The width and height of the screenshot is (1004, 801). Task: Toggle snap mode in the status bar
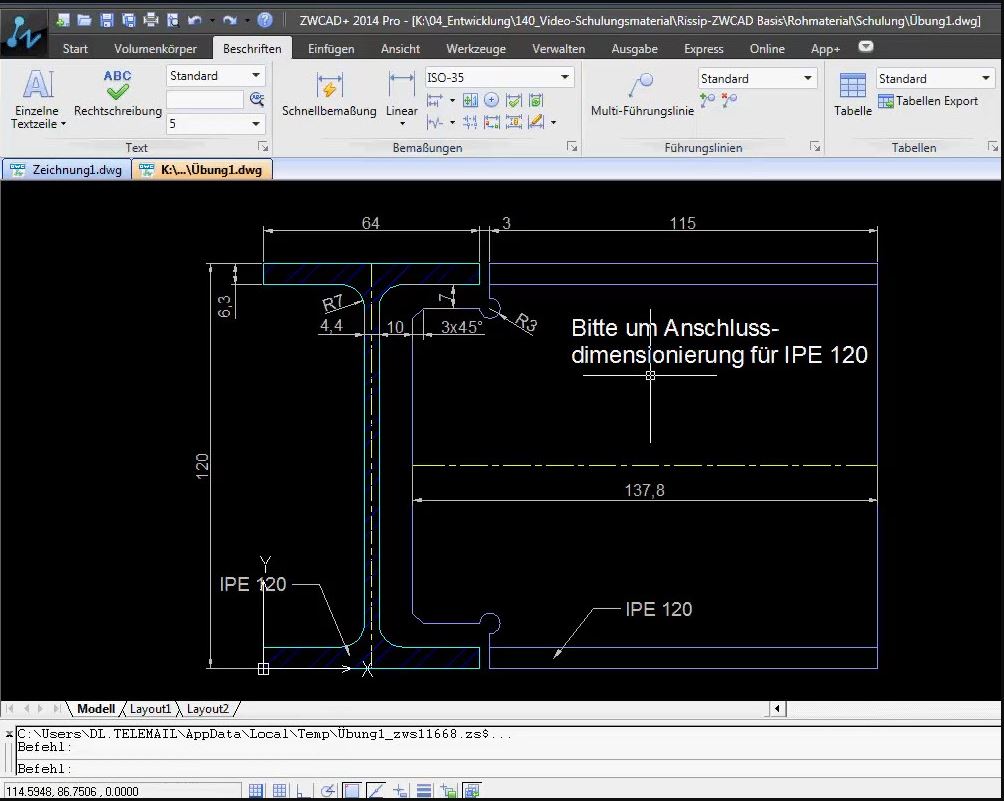255,791
